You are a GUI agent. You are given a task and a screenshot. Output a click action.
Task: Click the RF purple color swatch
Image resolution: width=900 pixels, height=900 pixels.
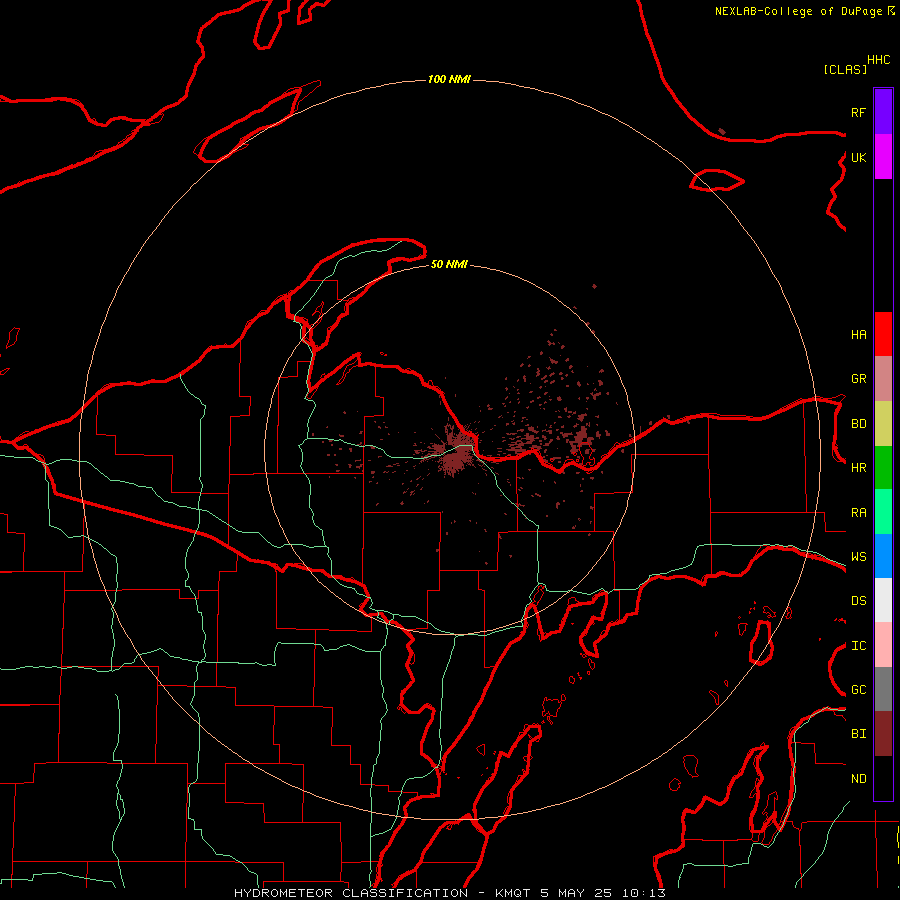click(883, 112)
